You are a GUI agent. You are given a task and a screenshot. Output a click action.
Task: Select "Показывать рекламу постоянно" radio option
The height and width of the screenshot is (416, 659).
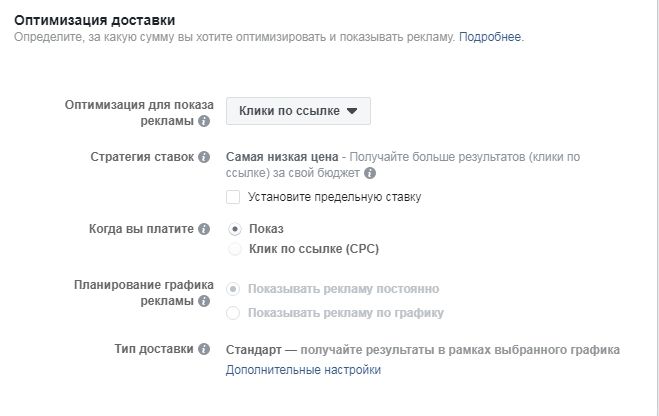pos(234,289)
